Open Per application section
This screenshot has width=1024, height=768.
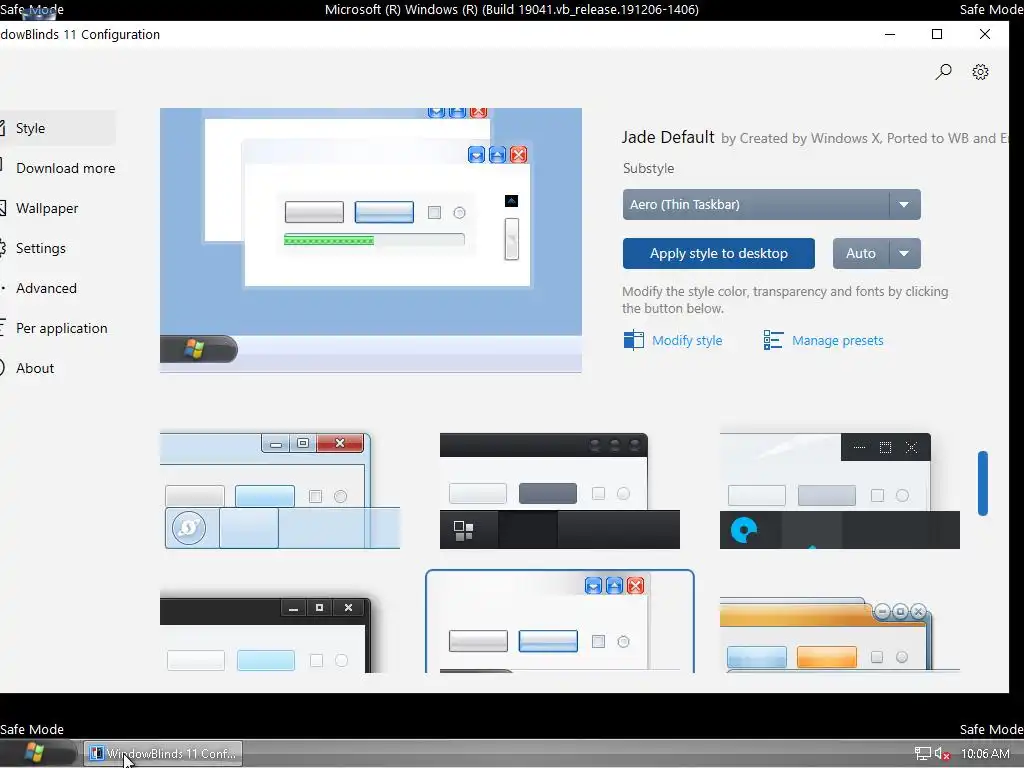point(57,328)
